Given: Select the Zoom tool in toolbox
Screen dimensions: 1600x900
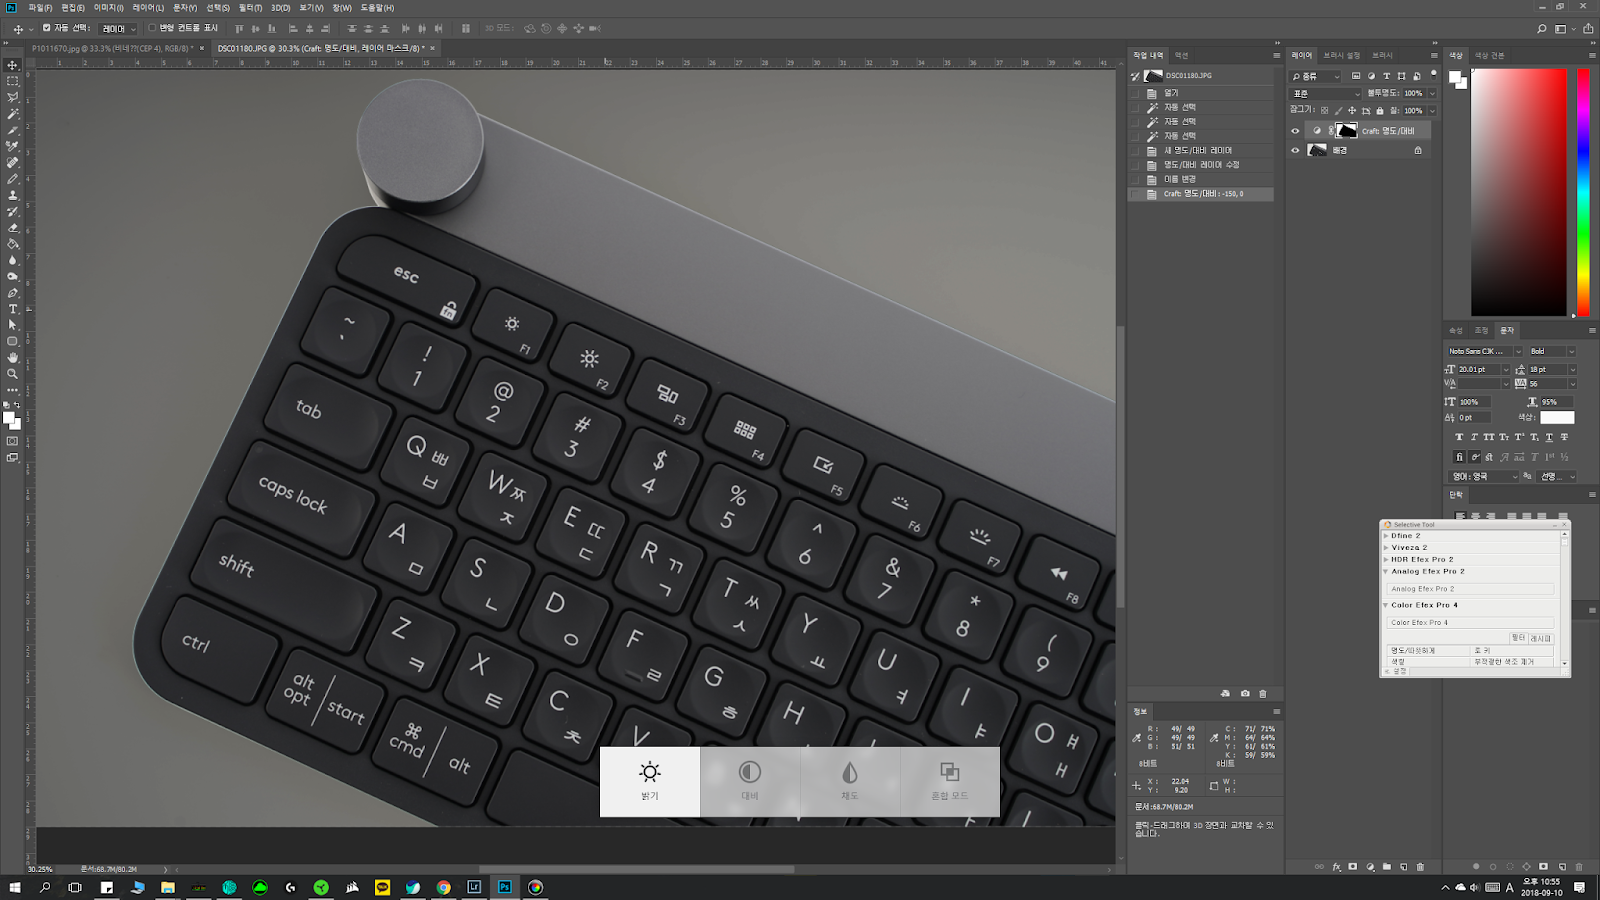Looking at the screenshot, I should click(12, 373).
